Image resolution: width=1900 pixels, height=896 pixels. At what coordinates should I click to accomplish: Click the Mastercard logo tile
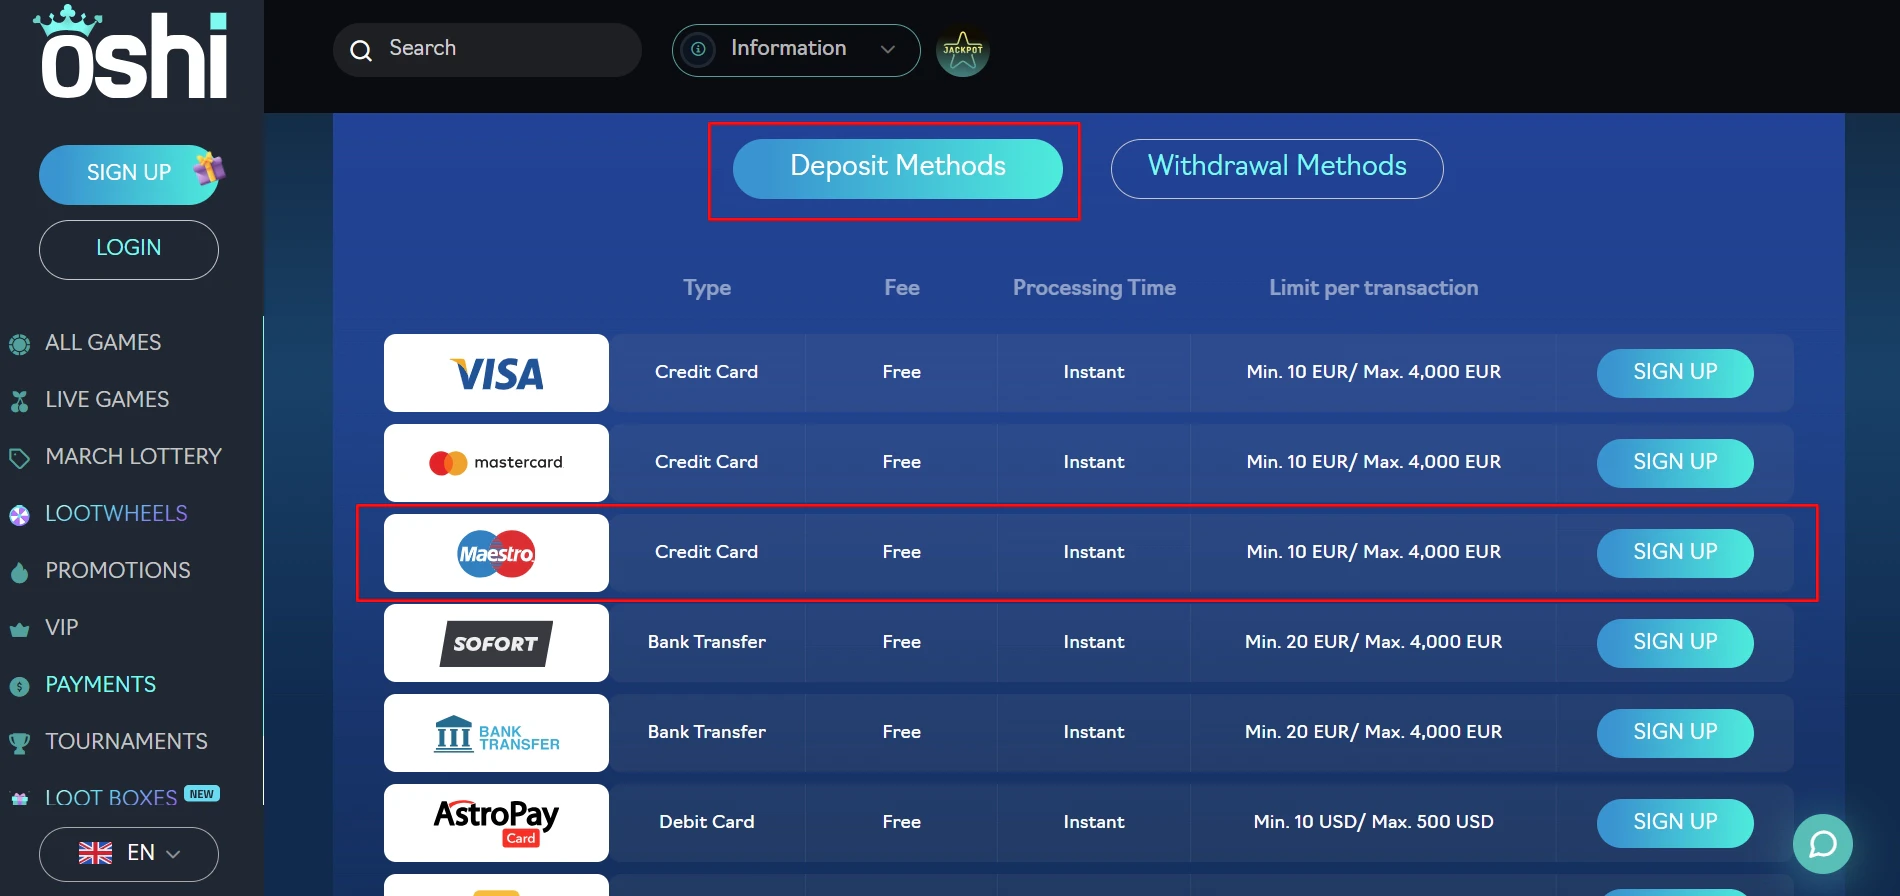coord(496,463)
